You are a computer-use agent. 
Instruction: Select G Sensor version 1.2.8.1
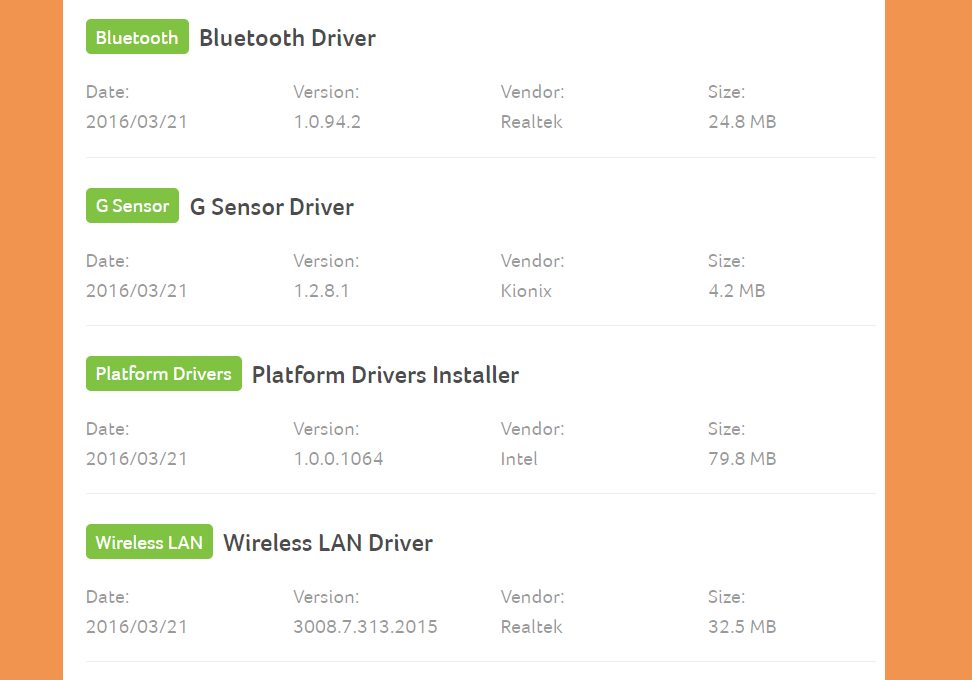click(x=321, y=291)
